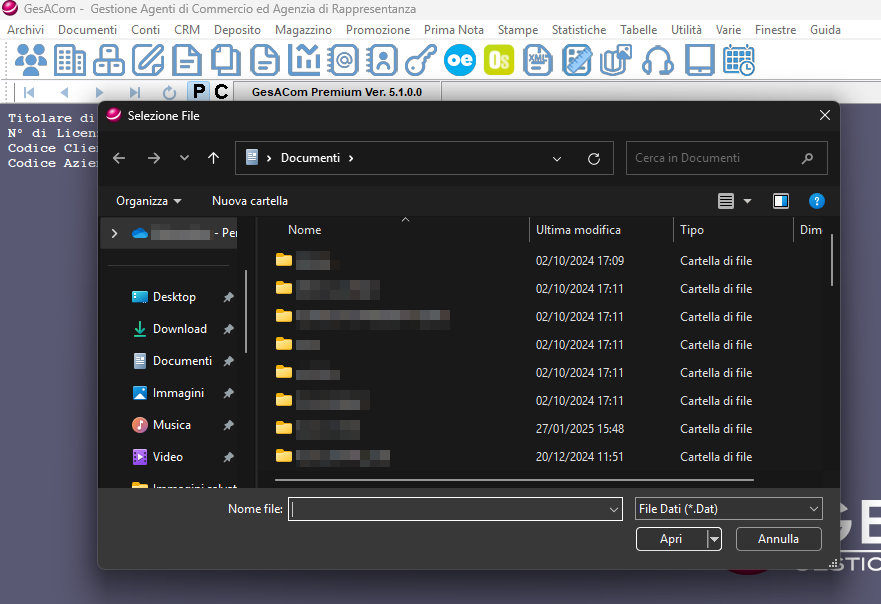The width and height of the screenshot is (881, 604).
Task: Open Desktop in the sidebar
Action: click(174, 297)
